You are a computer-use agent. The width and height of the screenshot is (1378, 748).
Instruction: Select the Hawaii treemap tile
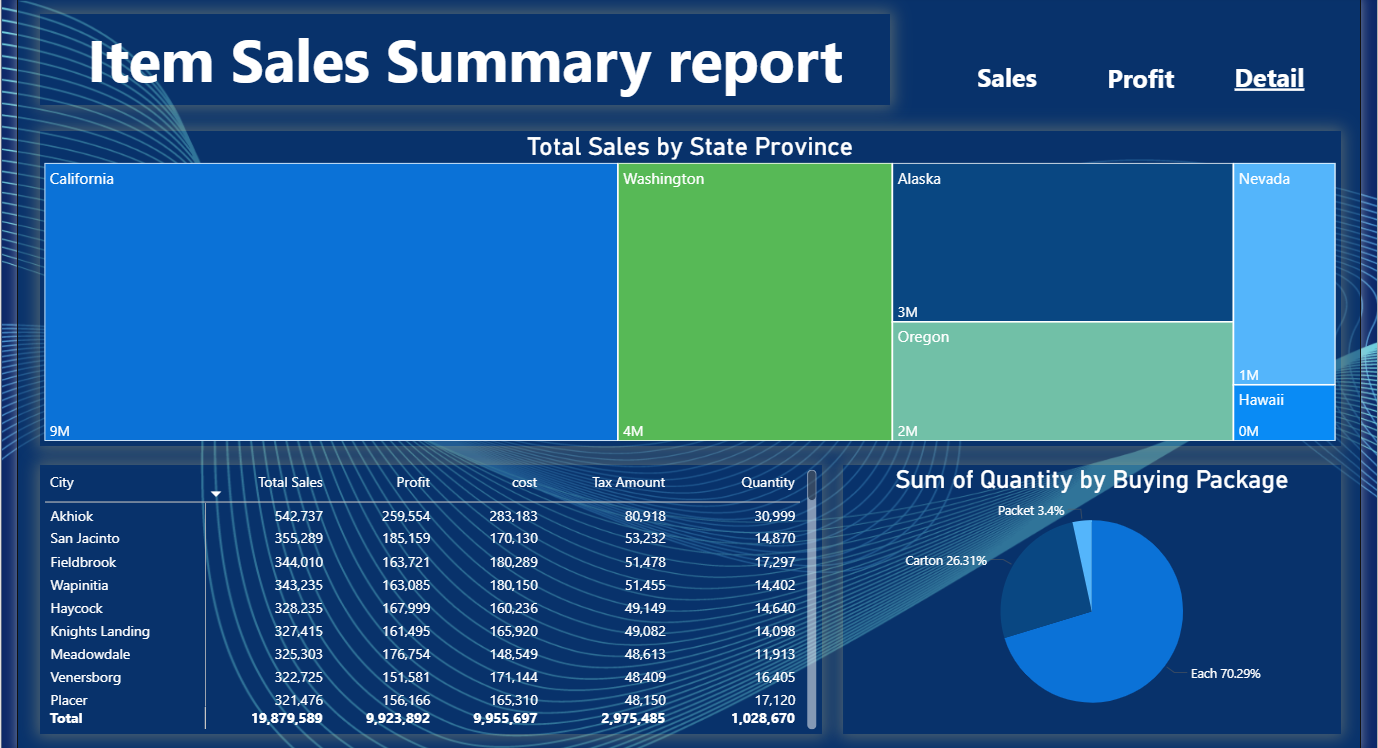(1284, 413)
